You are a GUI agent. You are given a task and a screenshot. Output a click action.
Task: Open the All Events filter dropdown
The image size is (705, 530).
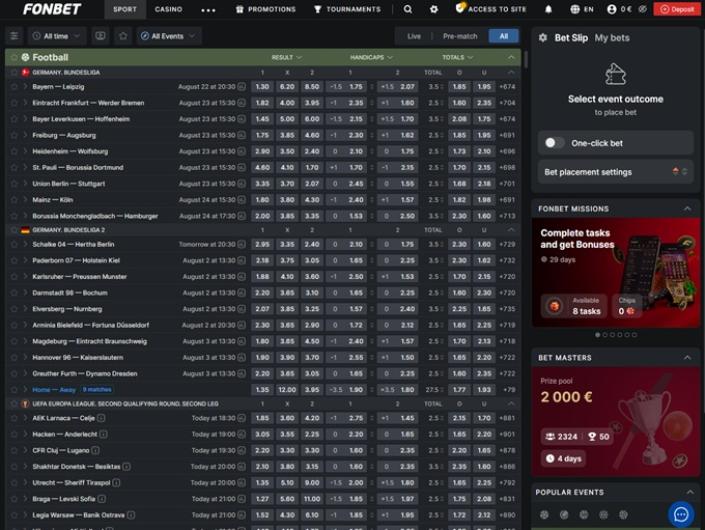pyautogui.click(x=169, y=36)
